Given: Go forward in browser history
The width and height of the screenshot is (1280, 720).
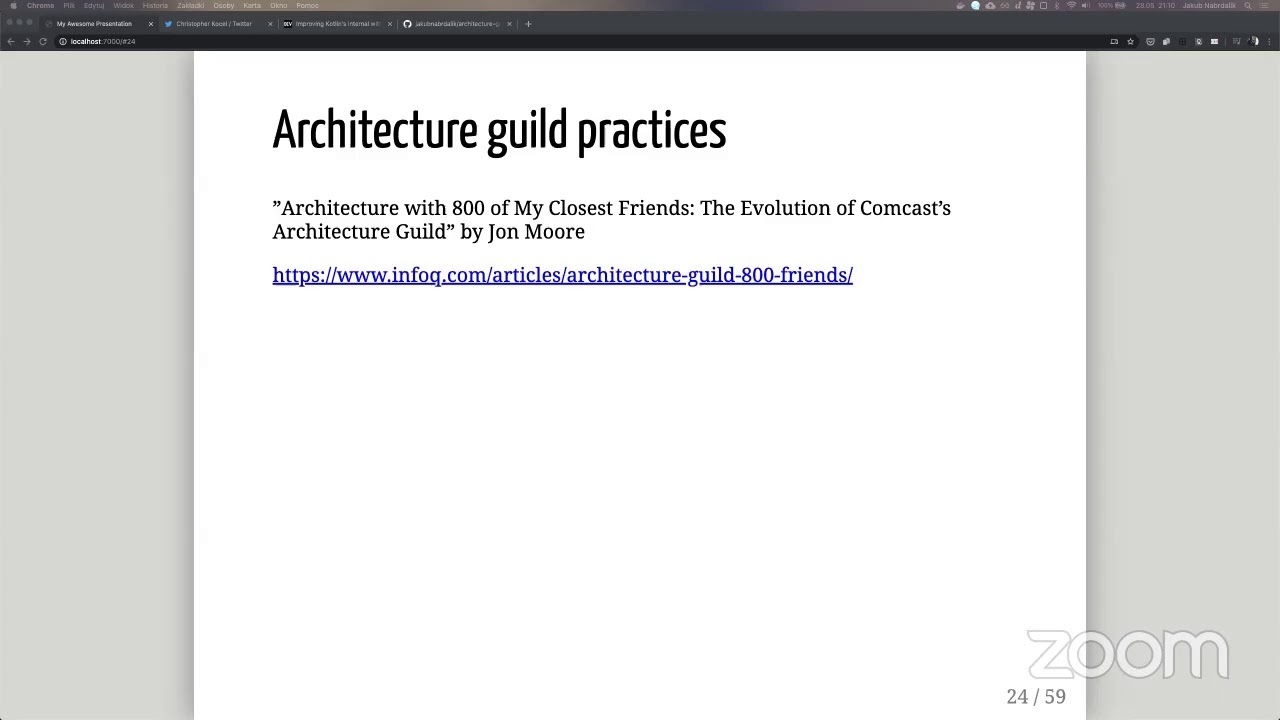Looking at the screenshot, I should [27, 41].
